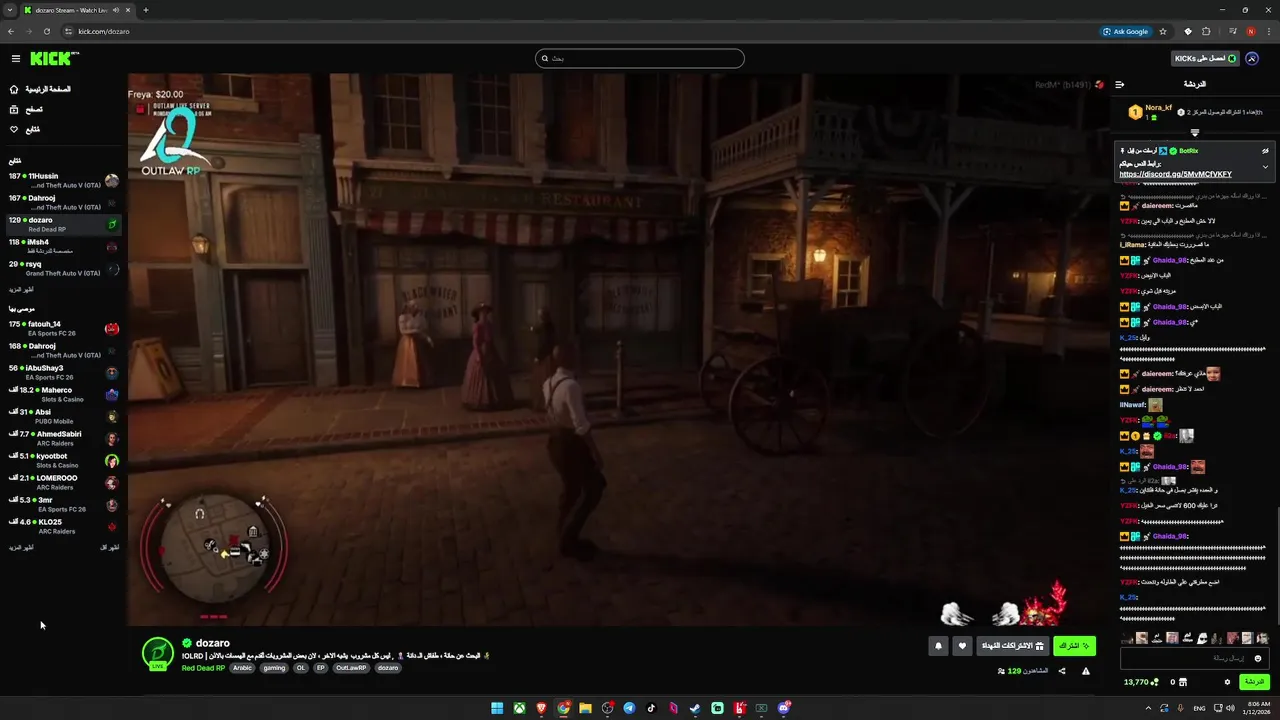Screen dimensions: 1280x720
Task: Click the report warning triangle icon
Action: 1086,671
